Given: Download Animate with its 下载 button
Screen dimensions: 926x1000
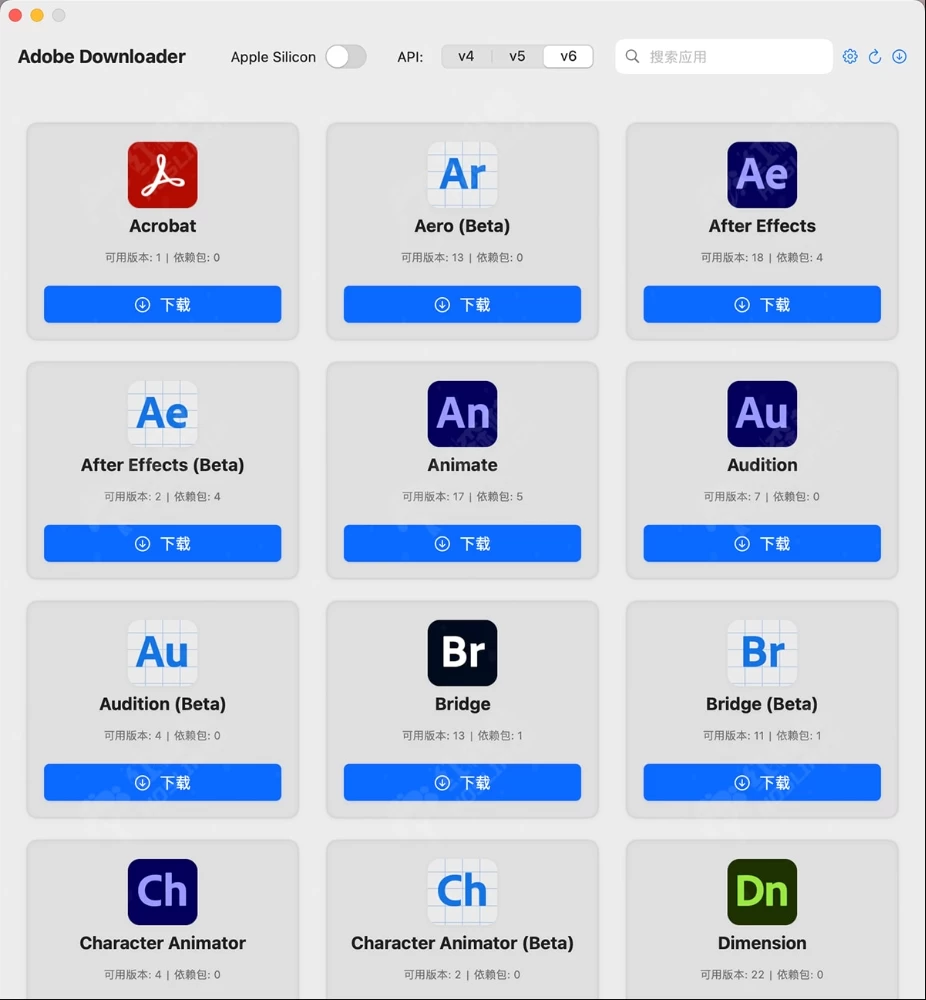Looking at the screenshot, I should point(462,543).
